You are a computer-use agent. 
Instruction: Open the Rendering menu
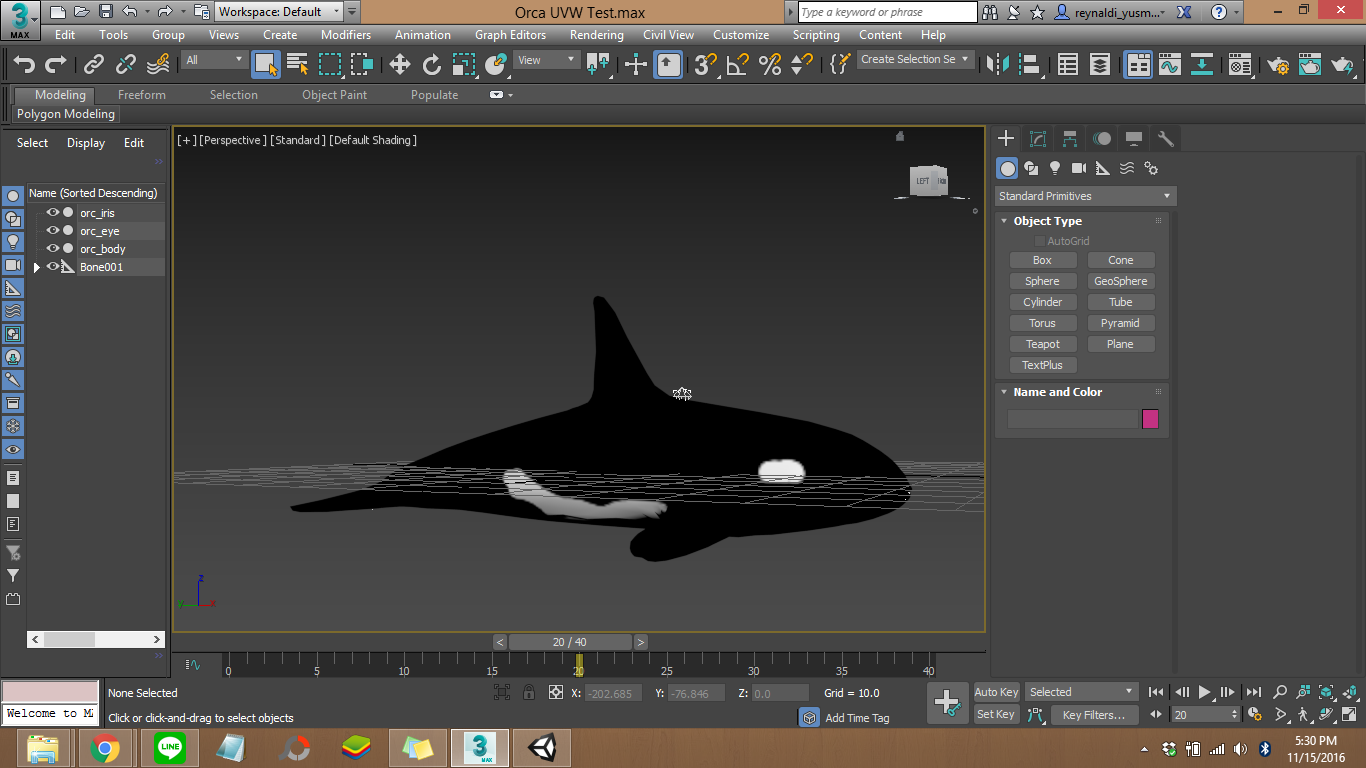(x=596, y=34)
